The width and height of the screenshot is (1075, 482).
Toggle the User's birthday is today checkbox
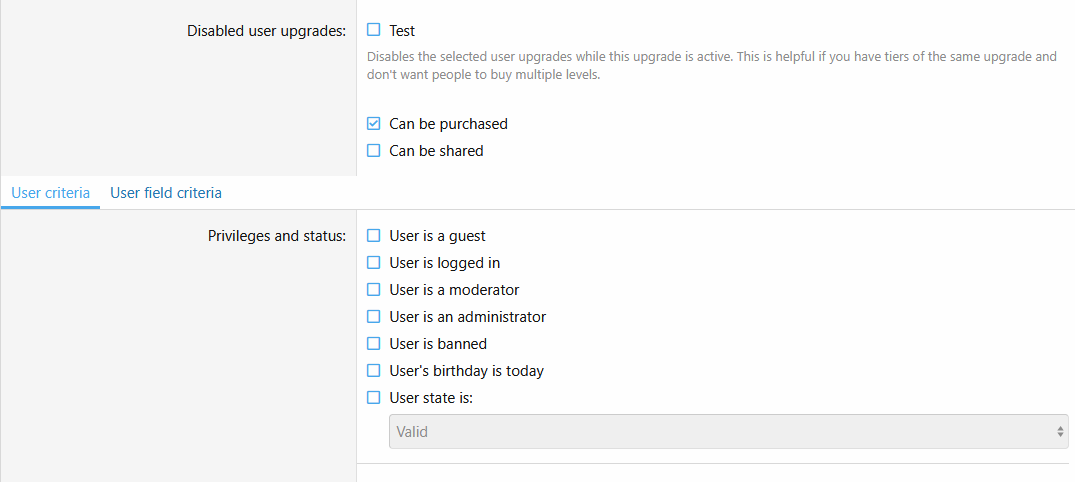click(374, 371)
